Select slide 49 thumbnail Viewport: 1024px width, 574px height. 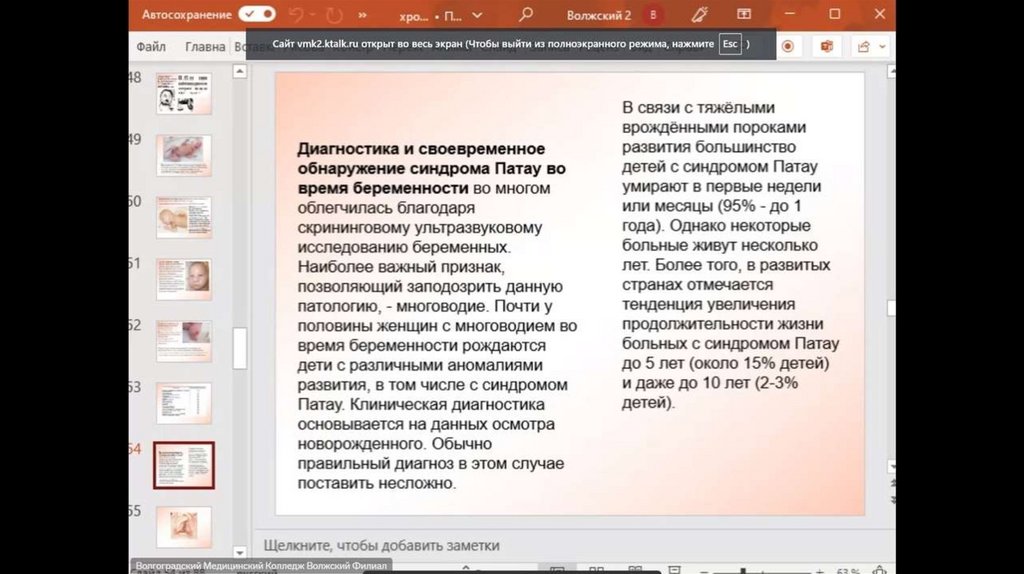184,155
